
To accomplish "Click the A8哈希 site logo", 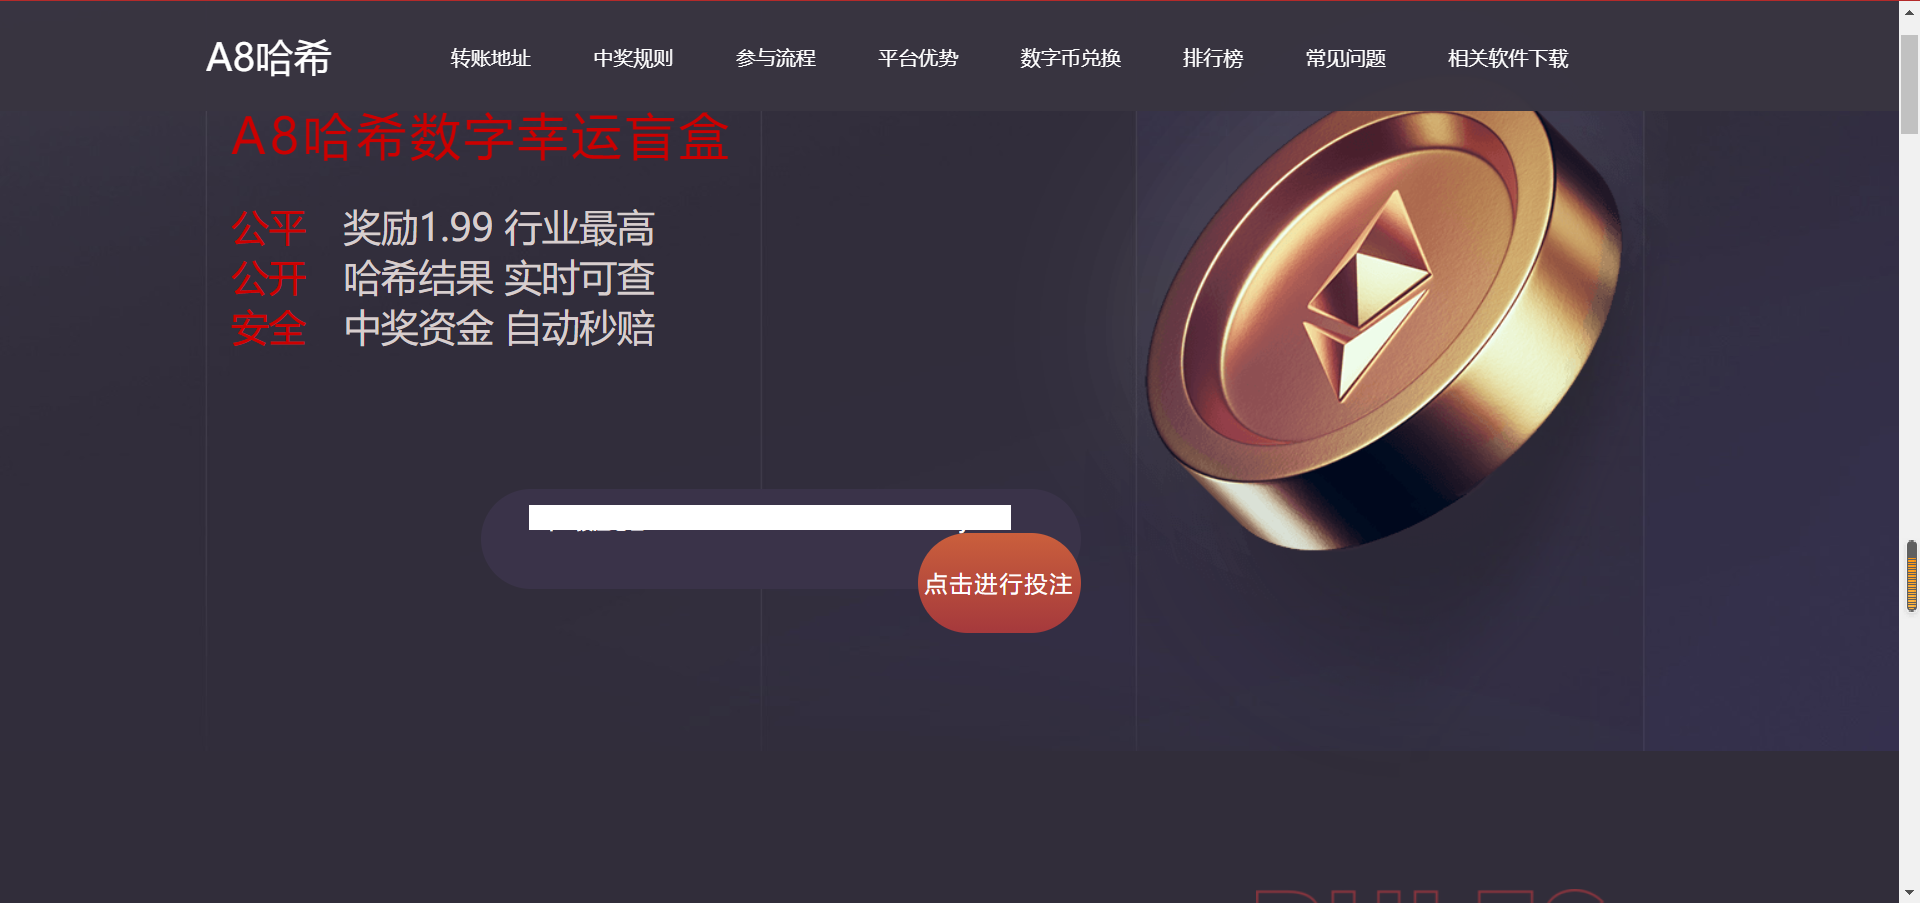I will (x=268, y=58).
